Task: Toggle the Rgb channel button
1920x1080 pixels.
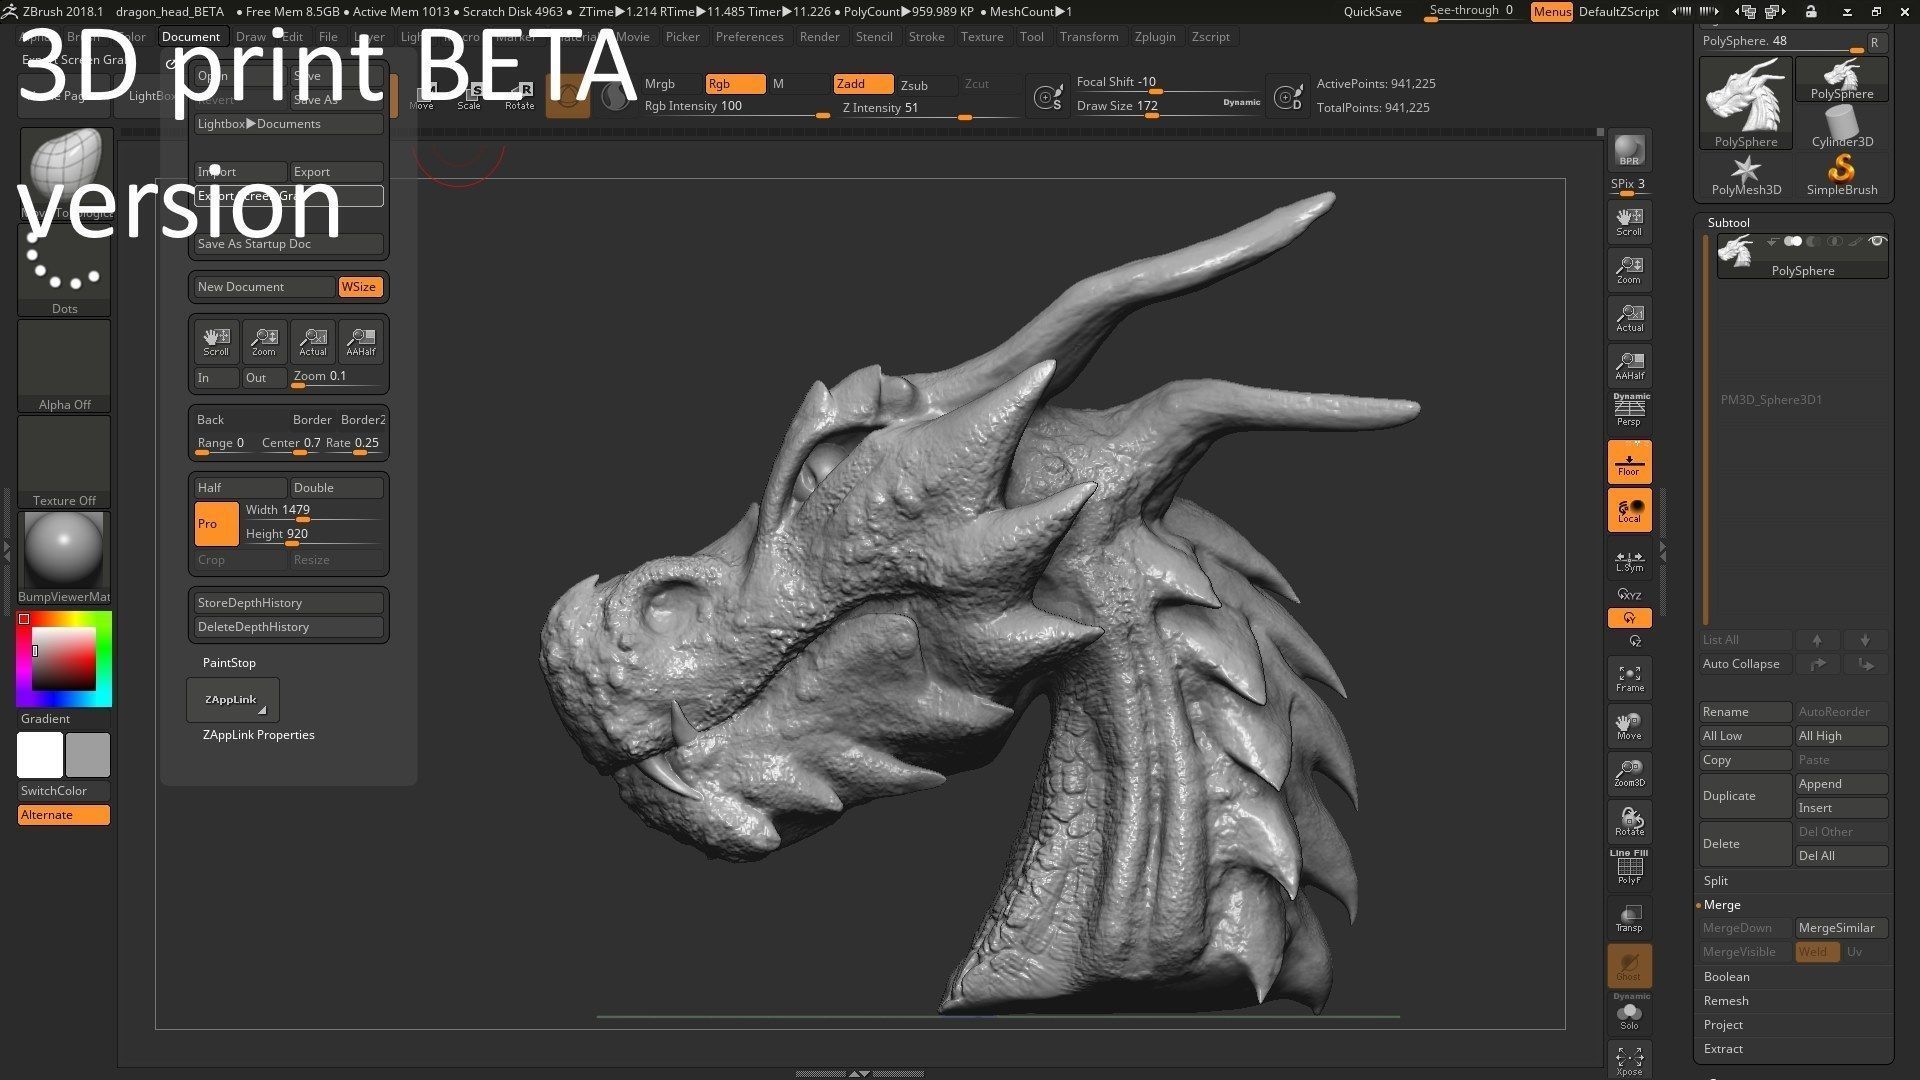Action: click(735, 84)
